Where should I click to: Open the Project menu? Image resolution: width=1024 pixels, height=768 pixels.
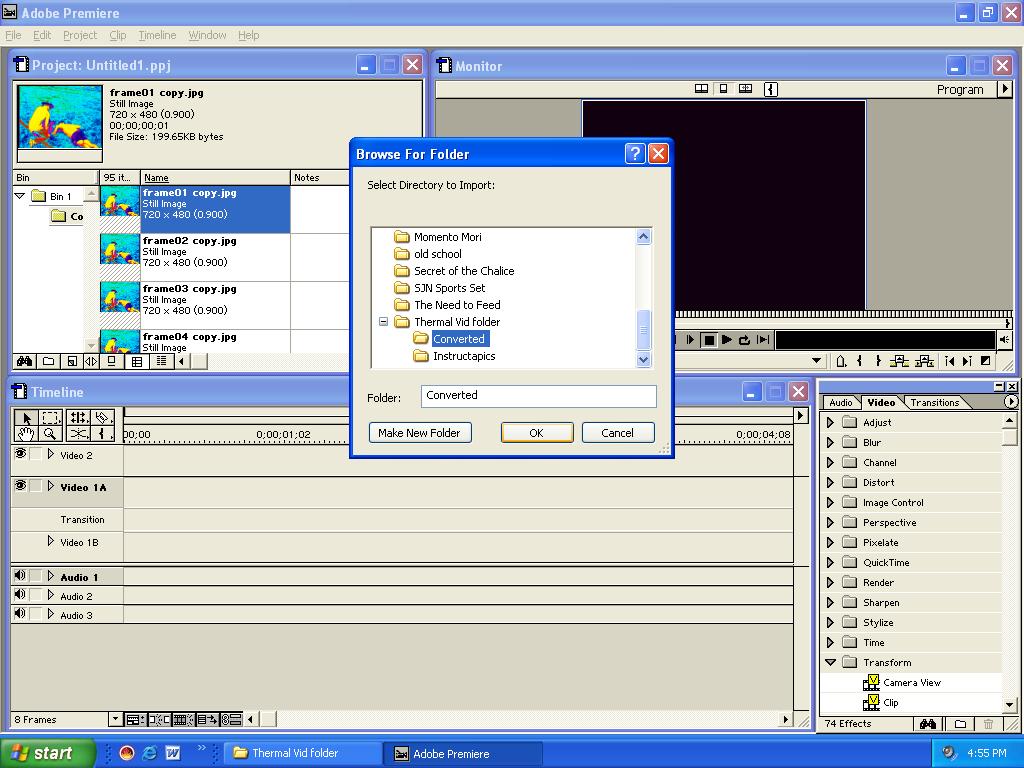pos(80,35)
